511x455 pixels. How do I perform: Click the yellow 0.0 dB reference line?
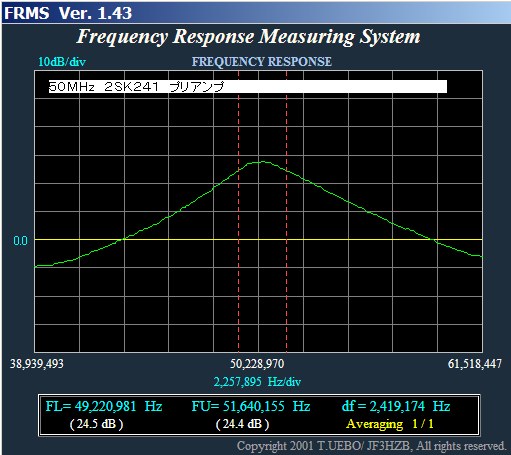258,239
